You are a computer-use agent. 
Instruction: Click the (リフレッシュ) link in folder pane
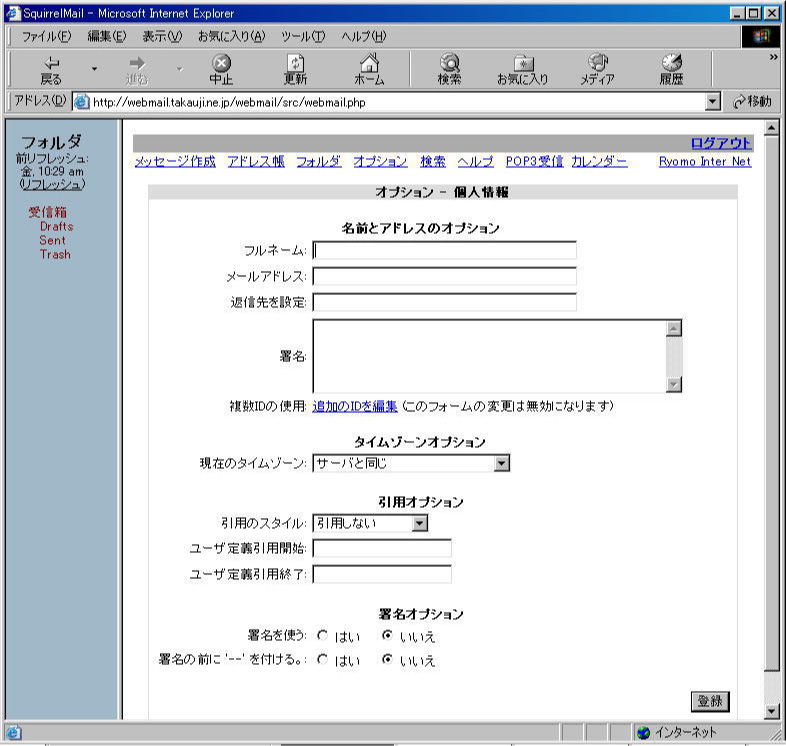pos(52,184)
